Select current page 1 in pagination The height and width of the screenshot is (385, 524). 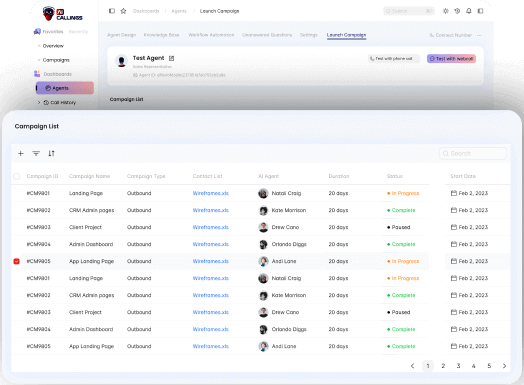(x=428, y=366)
